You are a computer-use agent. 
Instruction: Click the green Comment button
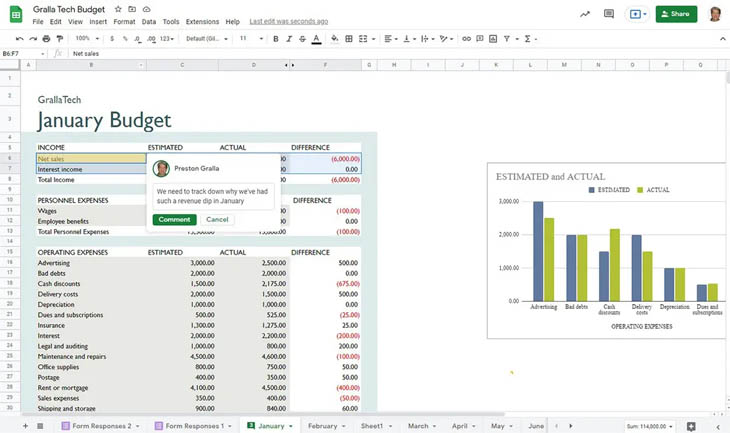(x=174, y=219)
